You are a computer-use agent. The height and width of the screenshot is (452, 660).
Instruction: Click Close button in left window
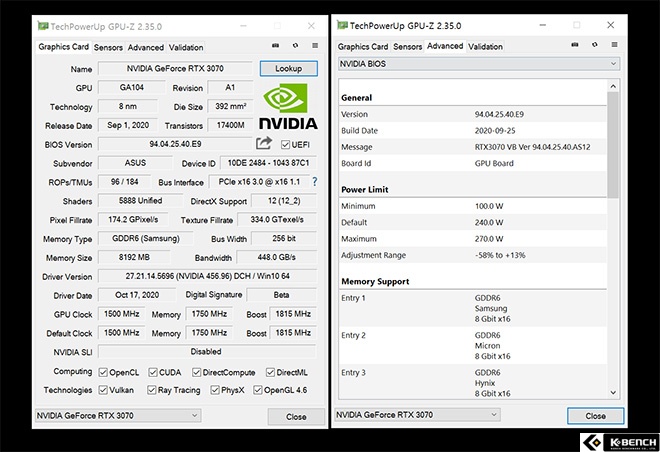pyautogui.click(x=296, y=417)
